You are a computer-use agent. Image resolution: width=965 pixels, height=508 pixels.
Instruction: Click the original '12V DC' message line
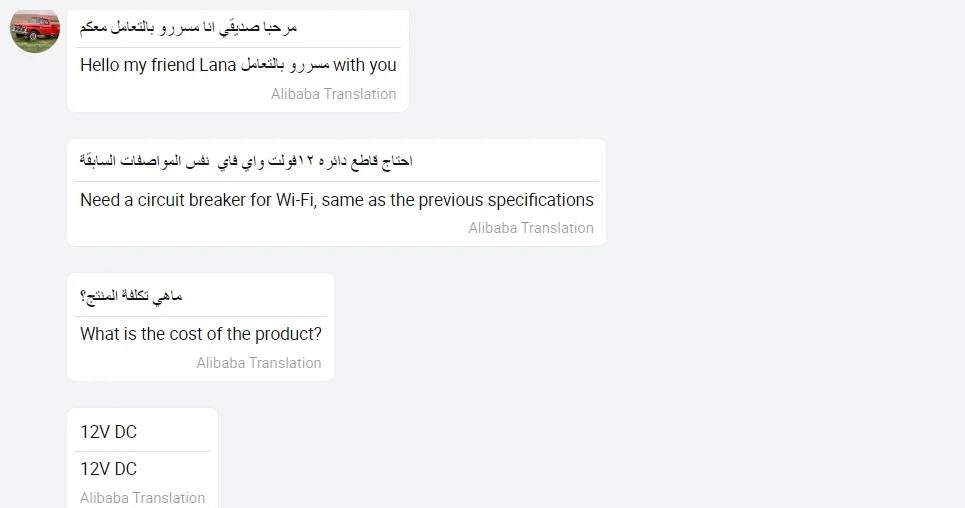click(108, 432)
